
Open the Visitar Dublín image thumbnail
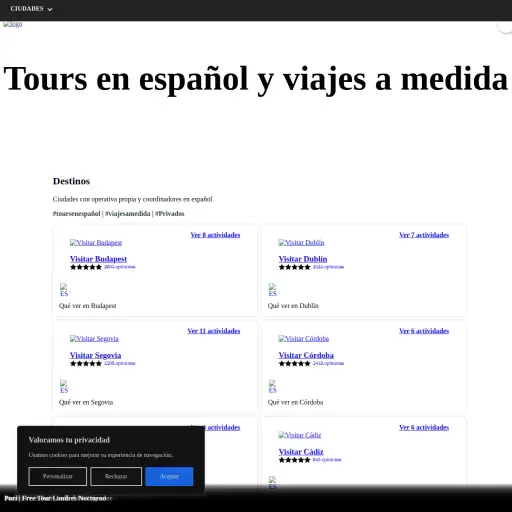301,243
